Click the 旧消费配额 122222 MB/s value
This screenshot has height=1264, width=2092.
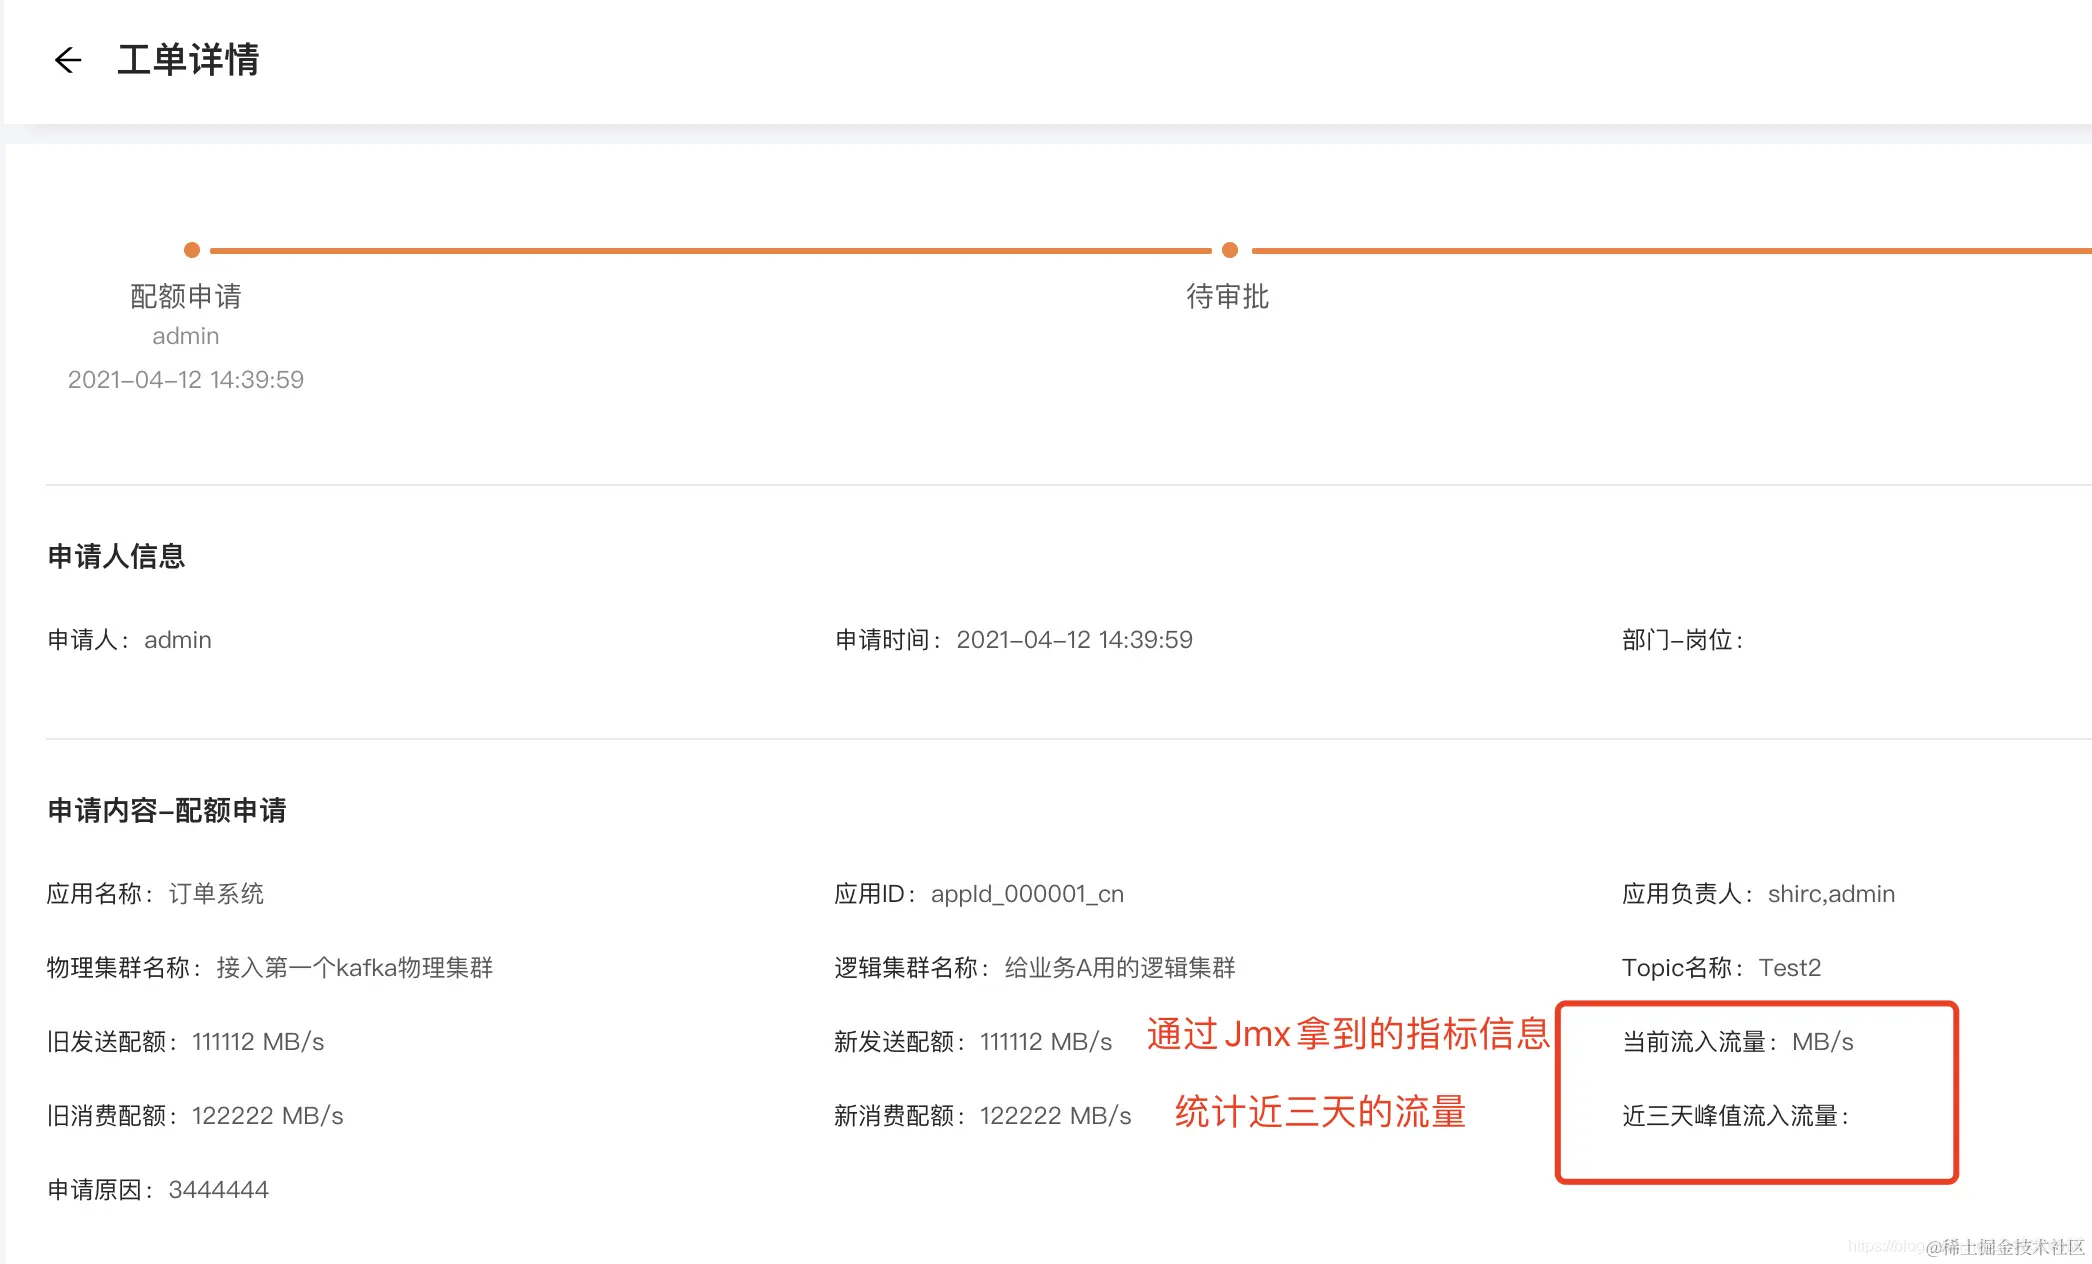(267, 1116)
